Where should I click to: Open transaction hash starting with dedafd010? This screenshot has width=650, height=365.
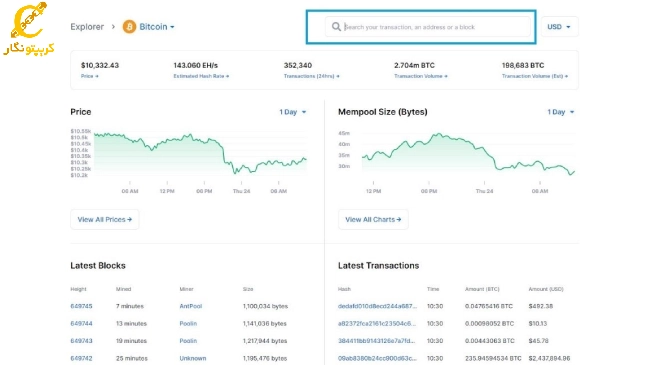pos(377,306)
